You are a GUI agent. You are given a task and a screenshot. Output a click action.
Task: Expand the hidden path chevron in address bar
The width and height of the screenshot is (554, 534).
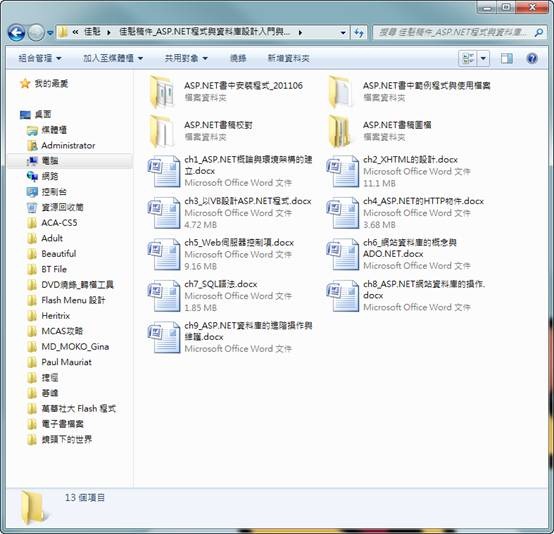[75, 33]
